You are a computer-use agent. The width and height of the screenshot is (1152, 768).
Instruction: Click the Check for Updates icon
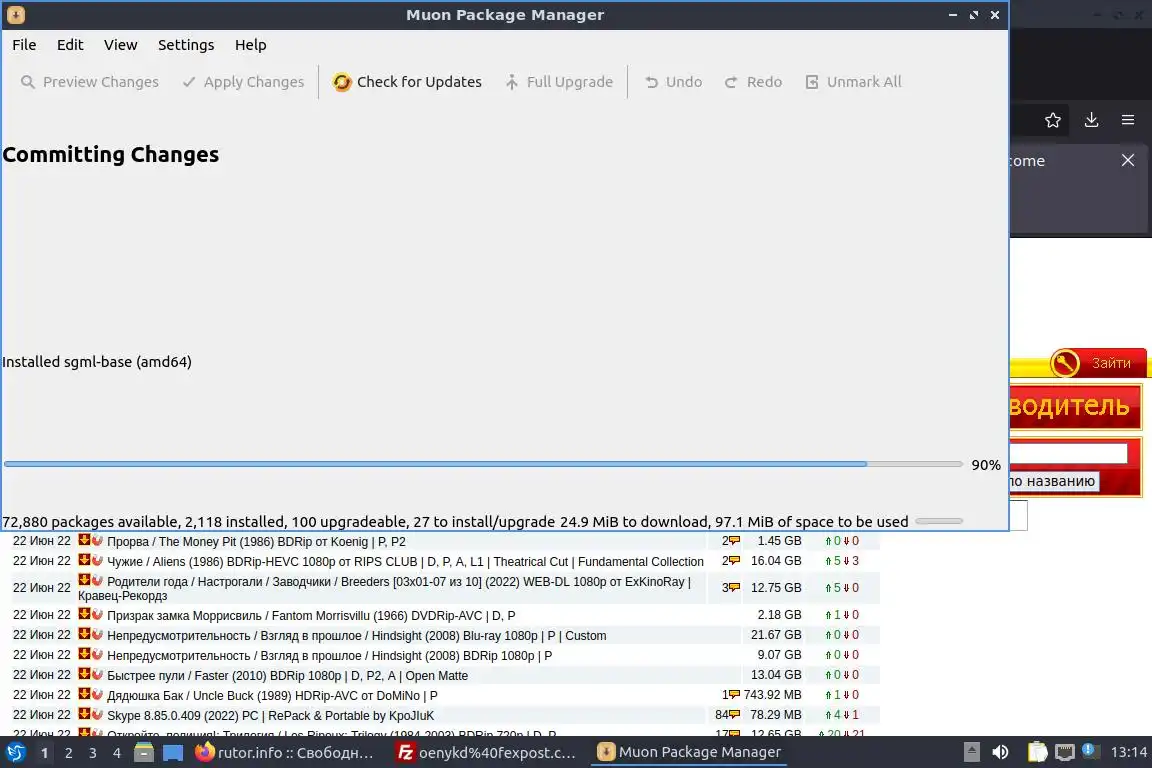(x=342, y=82)
